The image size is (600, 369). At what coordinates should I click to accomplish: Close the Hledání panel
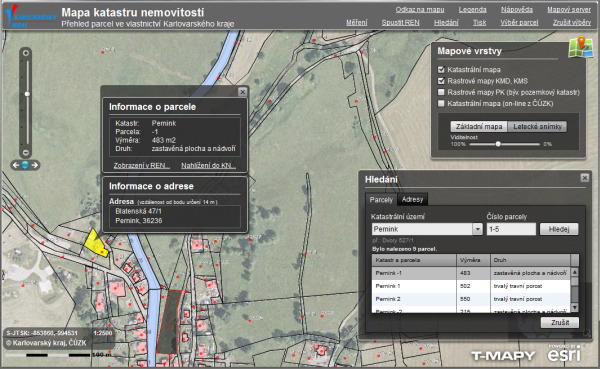pyautogui.click(x=585, y=178)
